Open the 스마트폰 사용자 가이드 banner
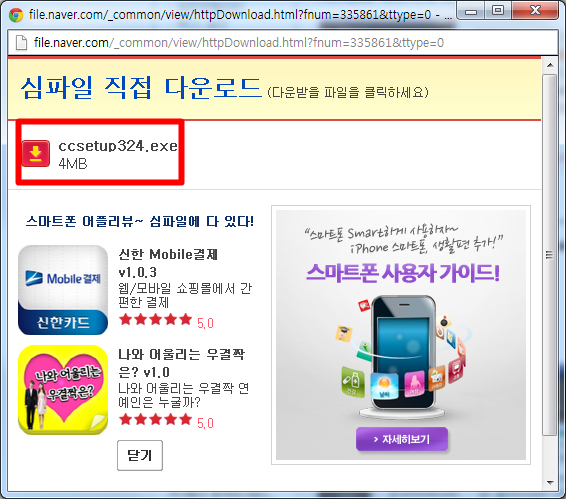 click(x=401, y=335)
